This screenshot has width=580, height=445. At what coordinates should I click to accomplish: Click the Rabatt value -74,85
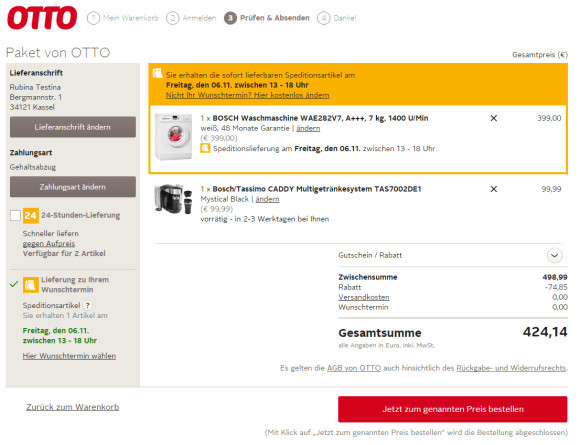(556, 287)
